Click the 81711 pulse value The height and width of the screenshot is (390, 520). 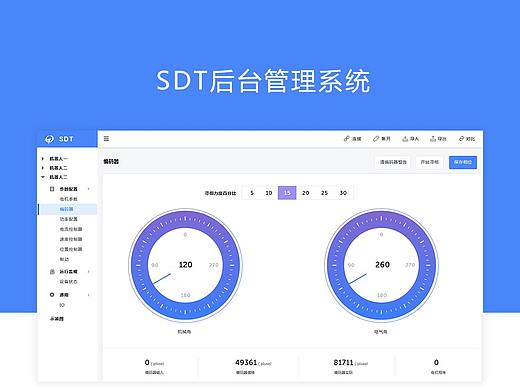point(343,362)
